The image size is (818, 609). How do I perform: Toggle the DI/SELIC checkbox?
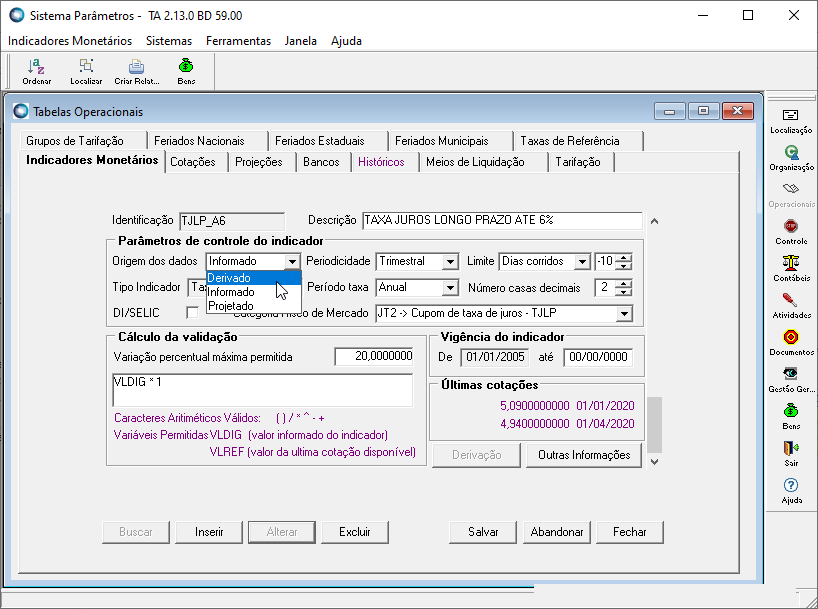point(193,313)
